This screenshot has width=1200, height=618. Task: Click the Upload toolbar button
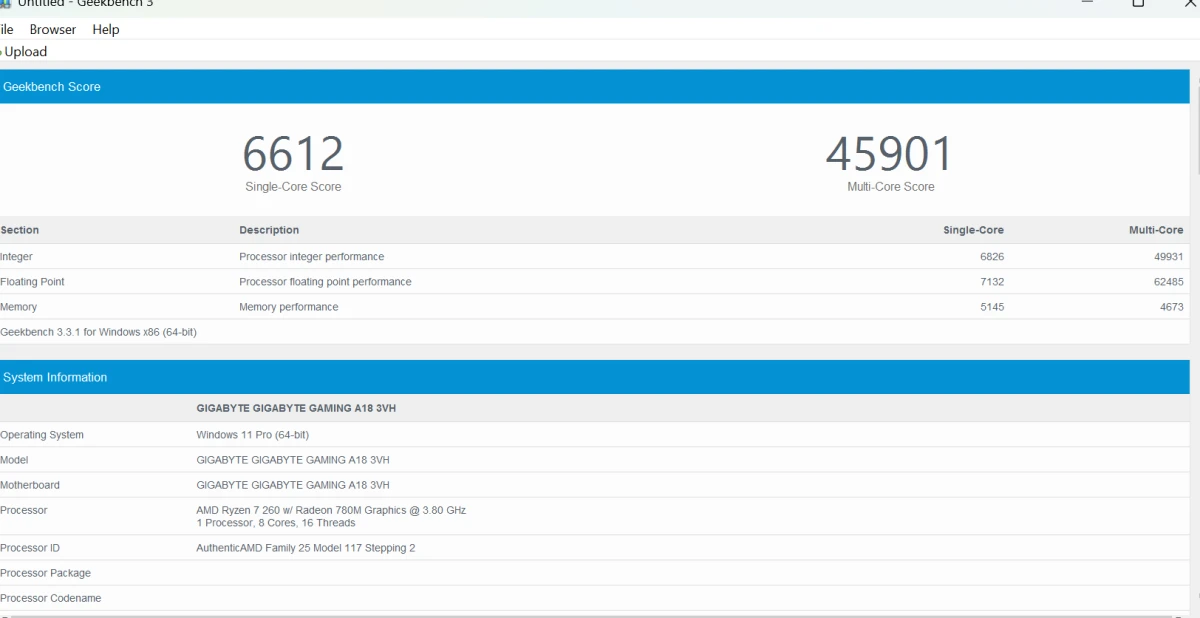(25, 52)
